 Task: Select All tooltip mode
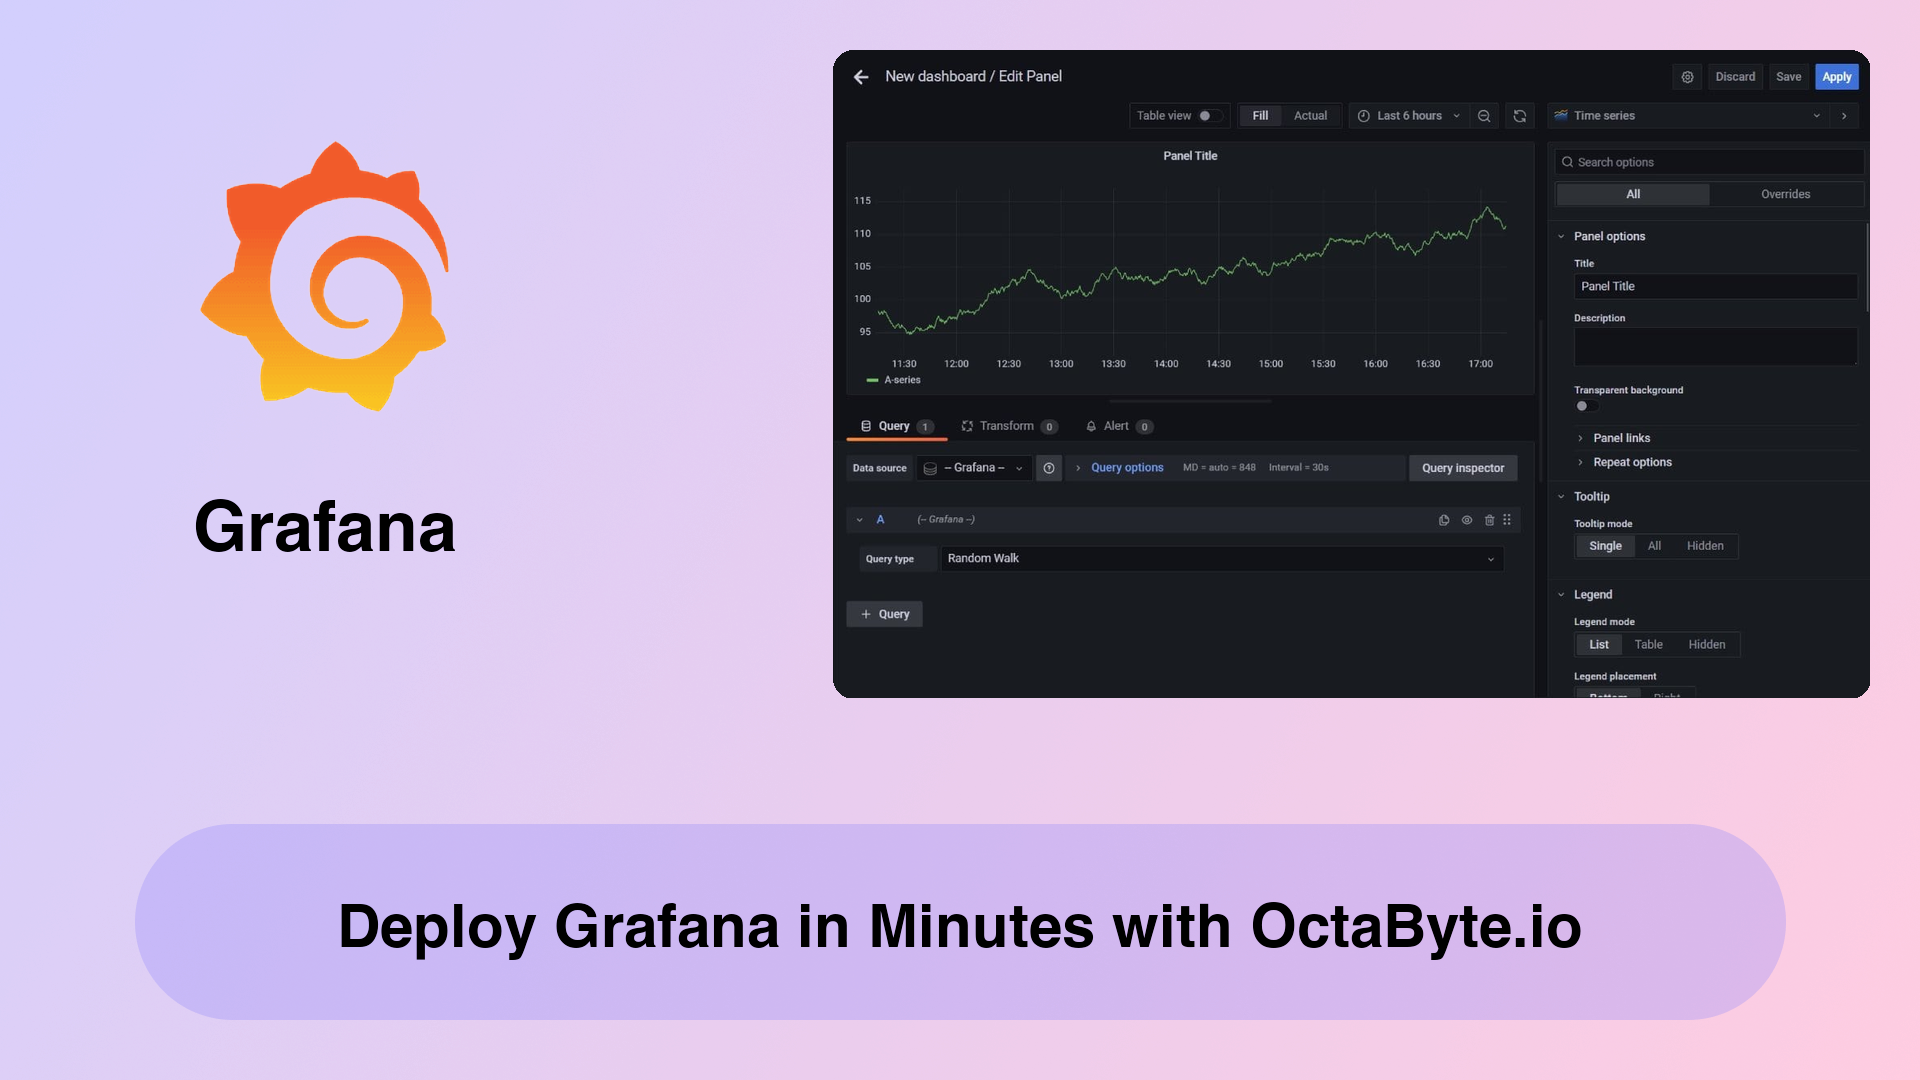click(1654, 546)
